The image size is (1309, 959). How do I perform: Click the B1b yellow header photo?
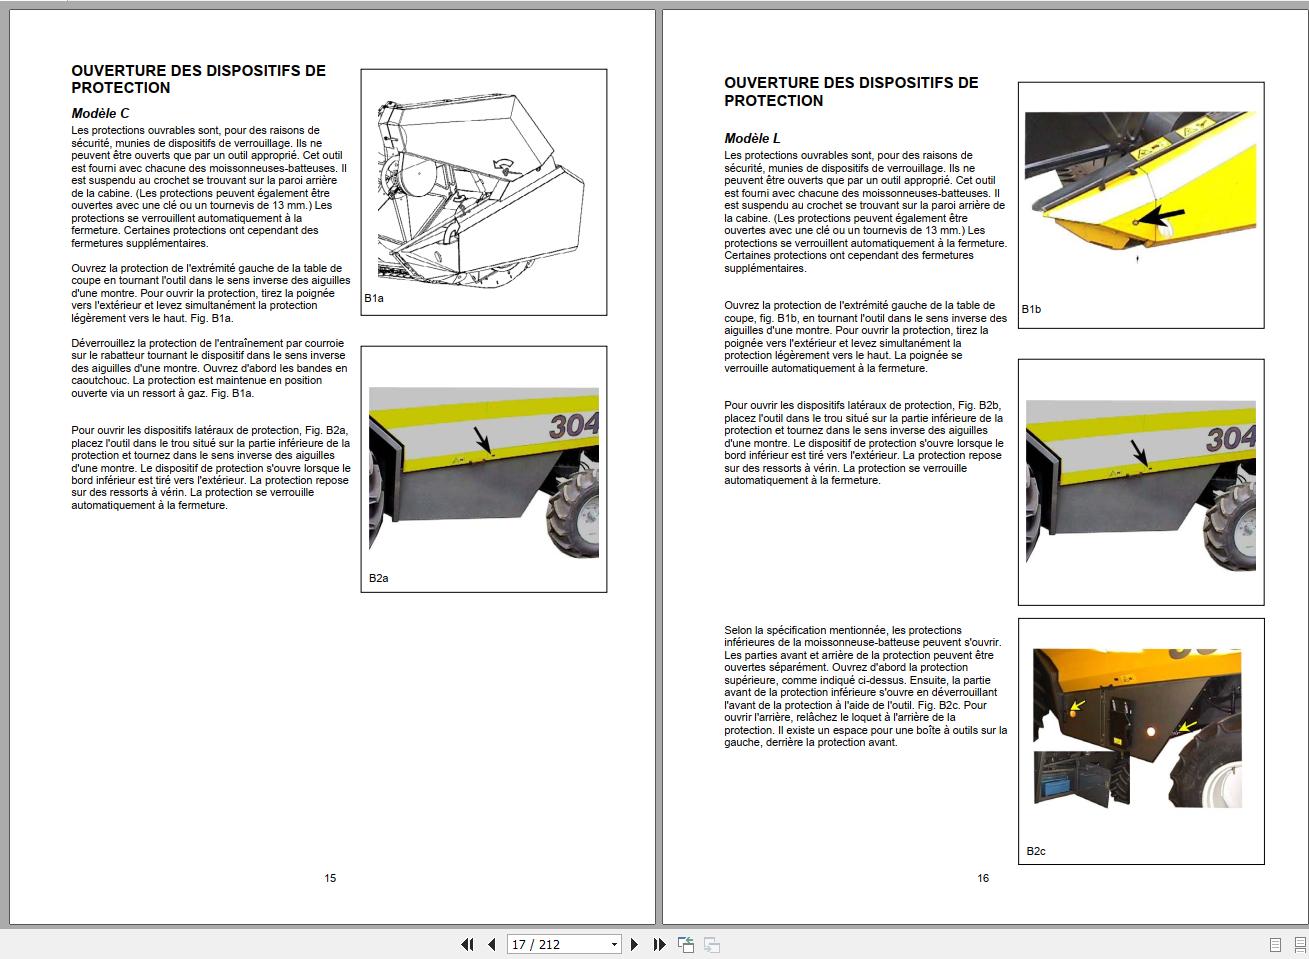[1140, 190]
